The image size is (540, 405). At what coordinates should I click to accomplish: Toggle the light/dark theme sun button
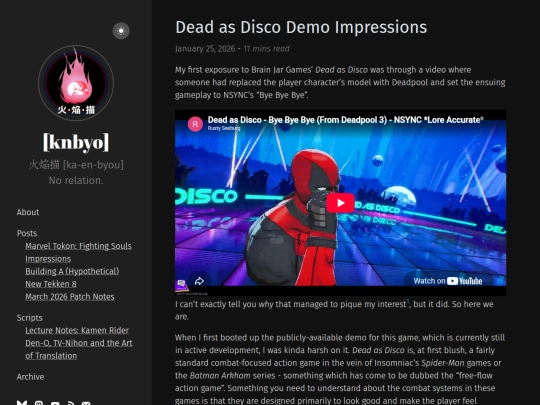[x=121, y=31]
